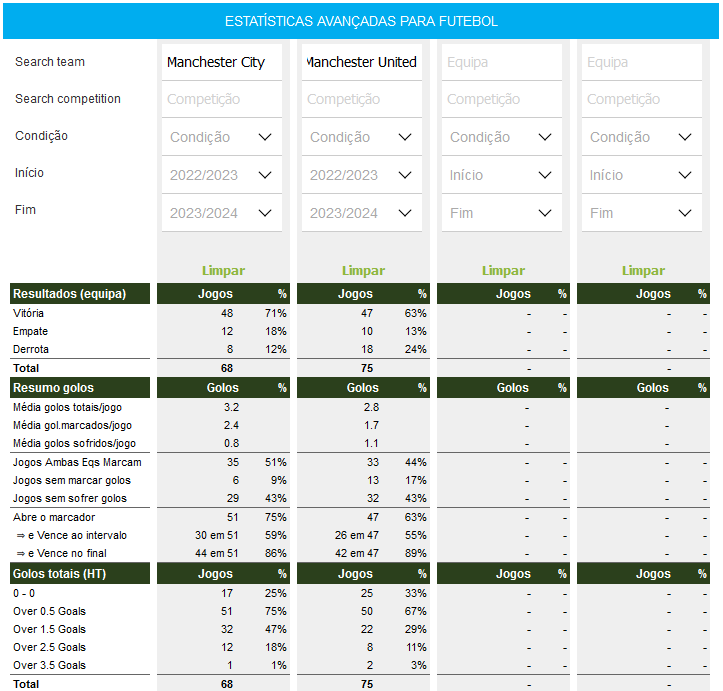Click Competição field in fourth column
Screen dimensions: 723x691
coord(642,99)
